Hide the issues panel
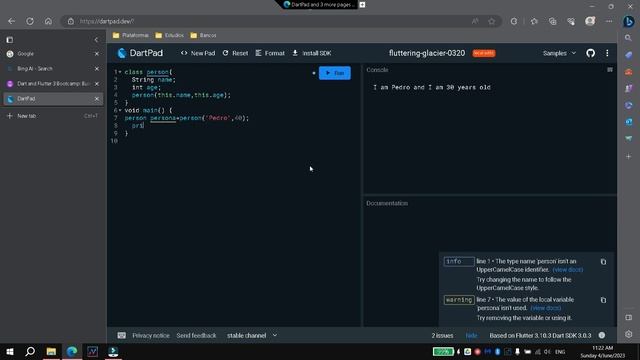The height and width of the screenshot is (360, 640). pos(471,336)
